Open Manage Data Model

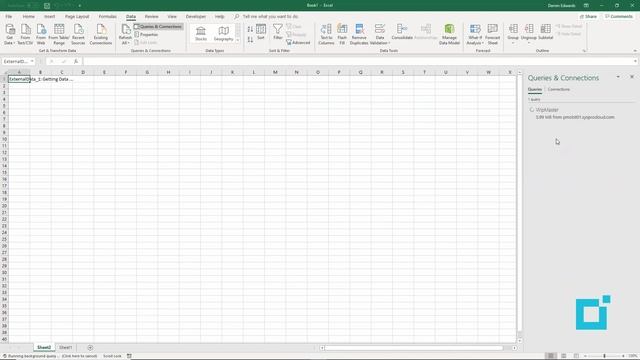tap(449, 34)
